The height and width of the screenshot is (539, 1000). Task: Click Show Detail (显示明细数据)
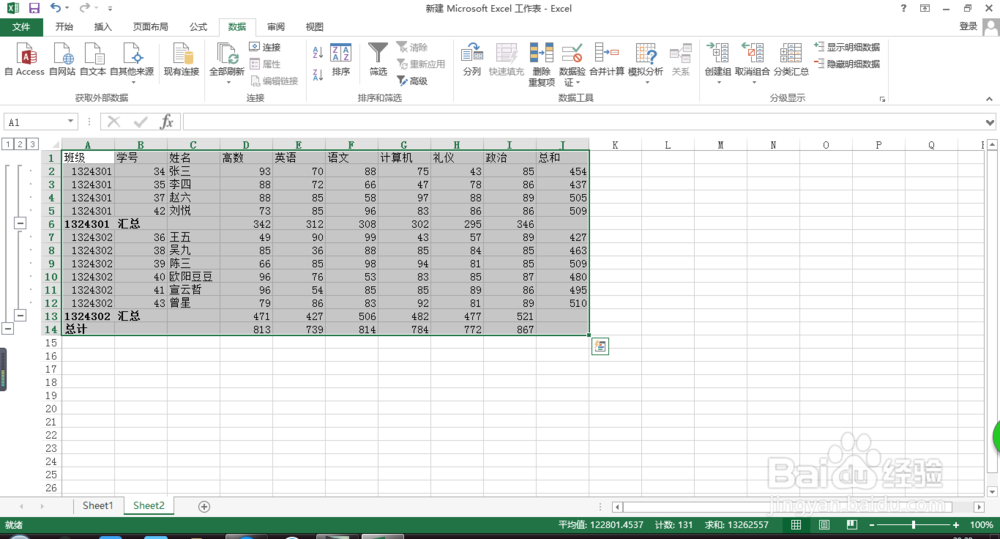pyautogui.click(x=847, y=47)
